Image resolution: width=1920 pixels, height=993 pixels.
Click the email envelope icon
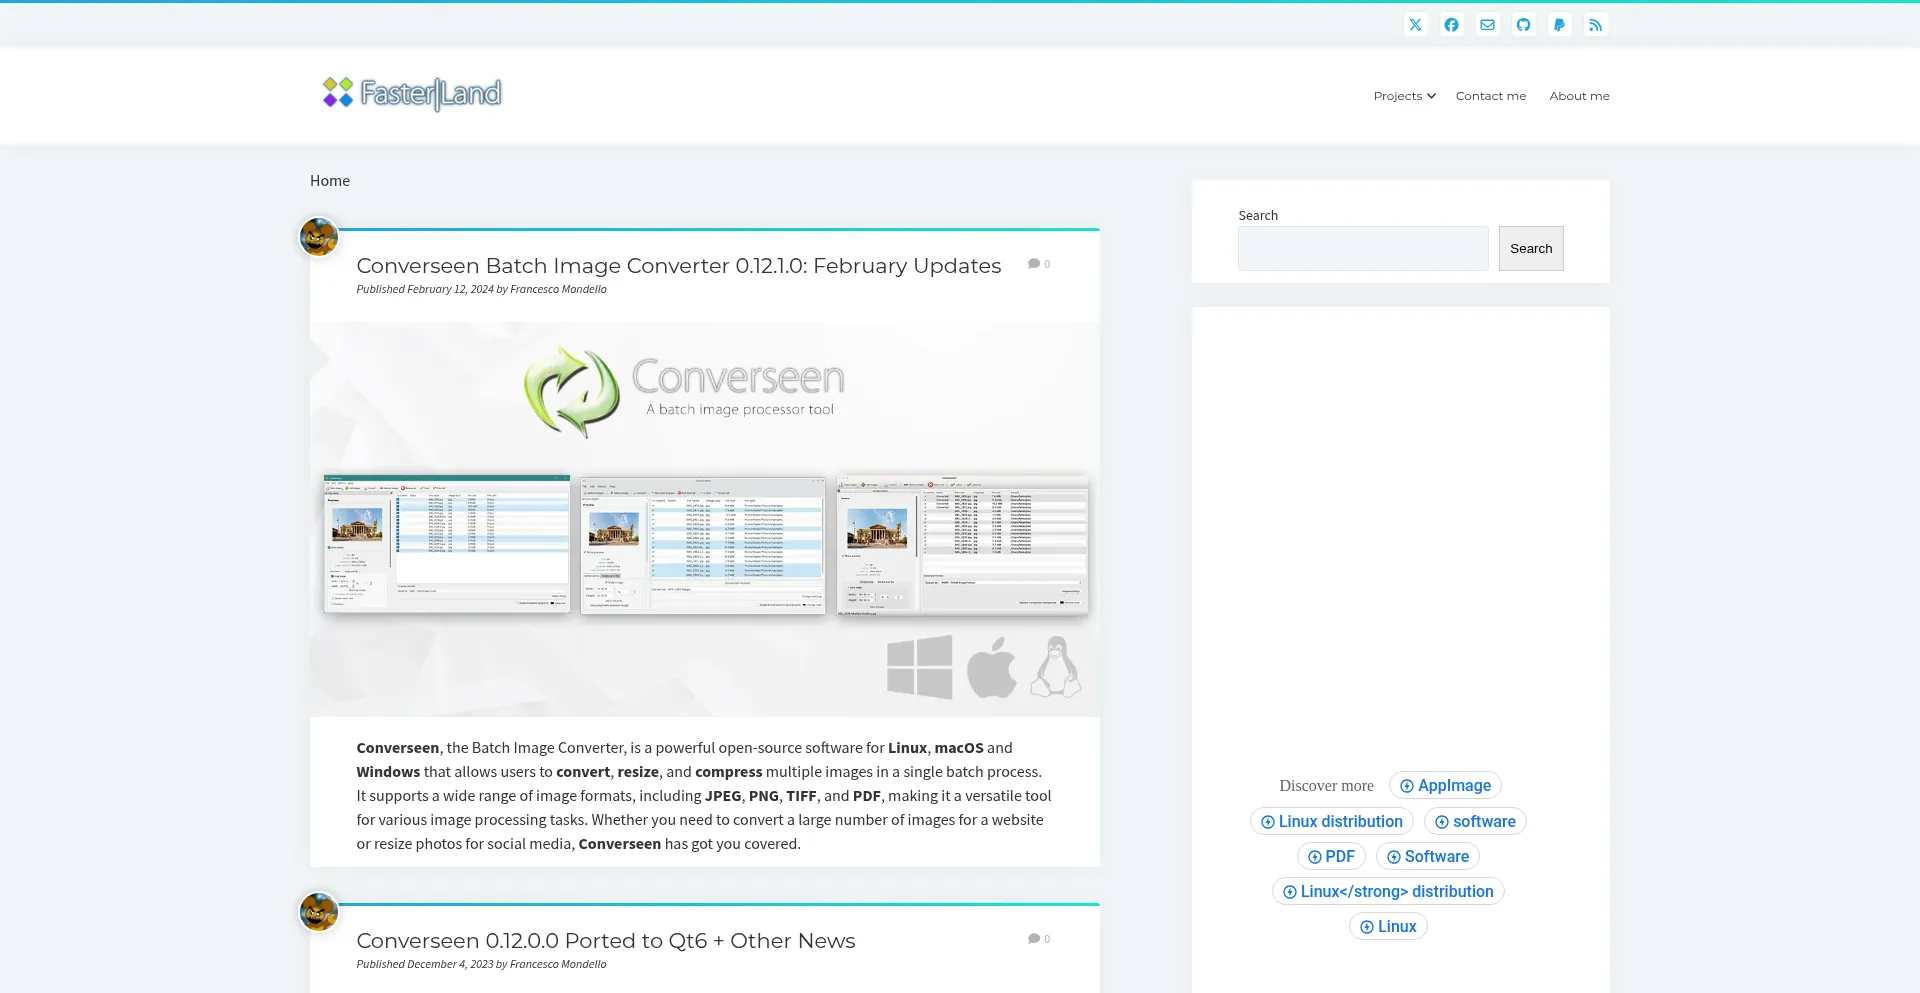coord(1487,25)
